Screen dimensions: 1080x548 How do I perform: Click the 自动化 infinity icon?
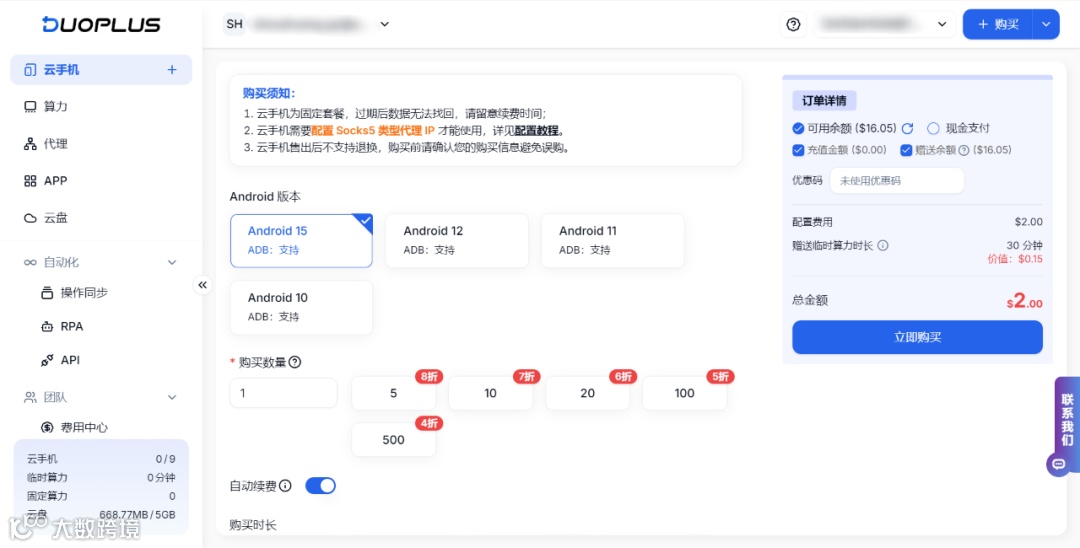(x=30, y=262)
